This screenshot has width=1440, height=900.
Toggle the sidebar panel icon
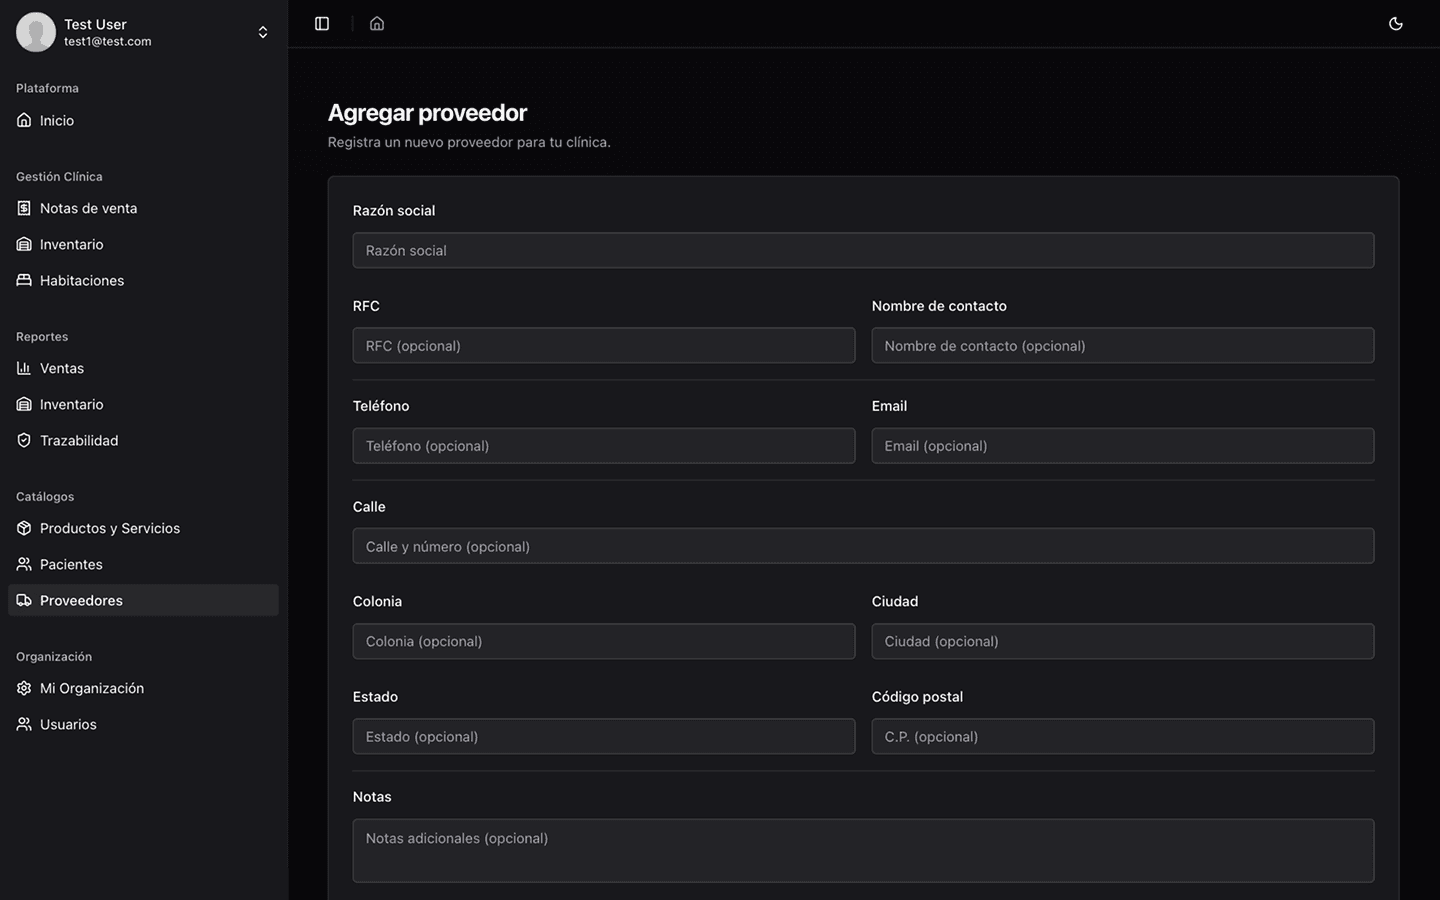click(322, 24)
